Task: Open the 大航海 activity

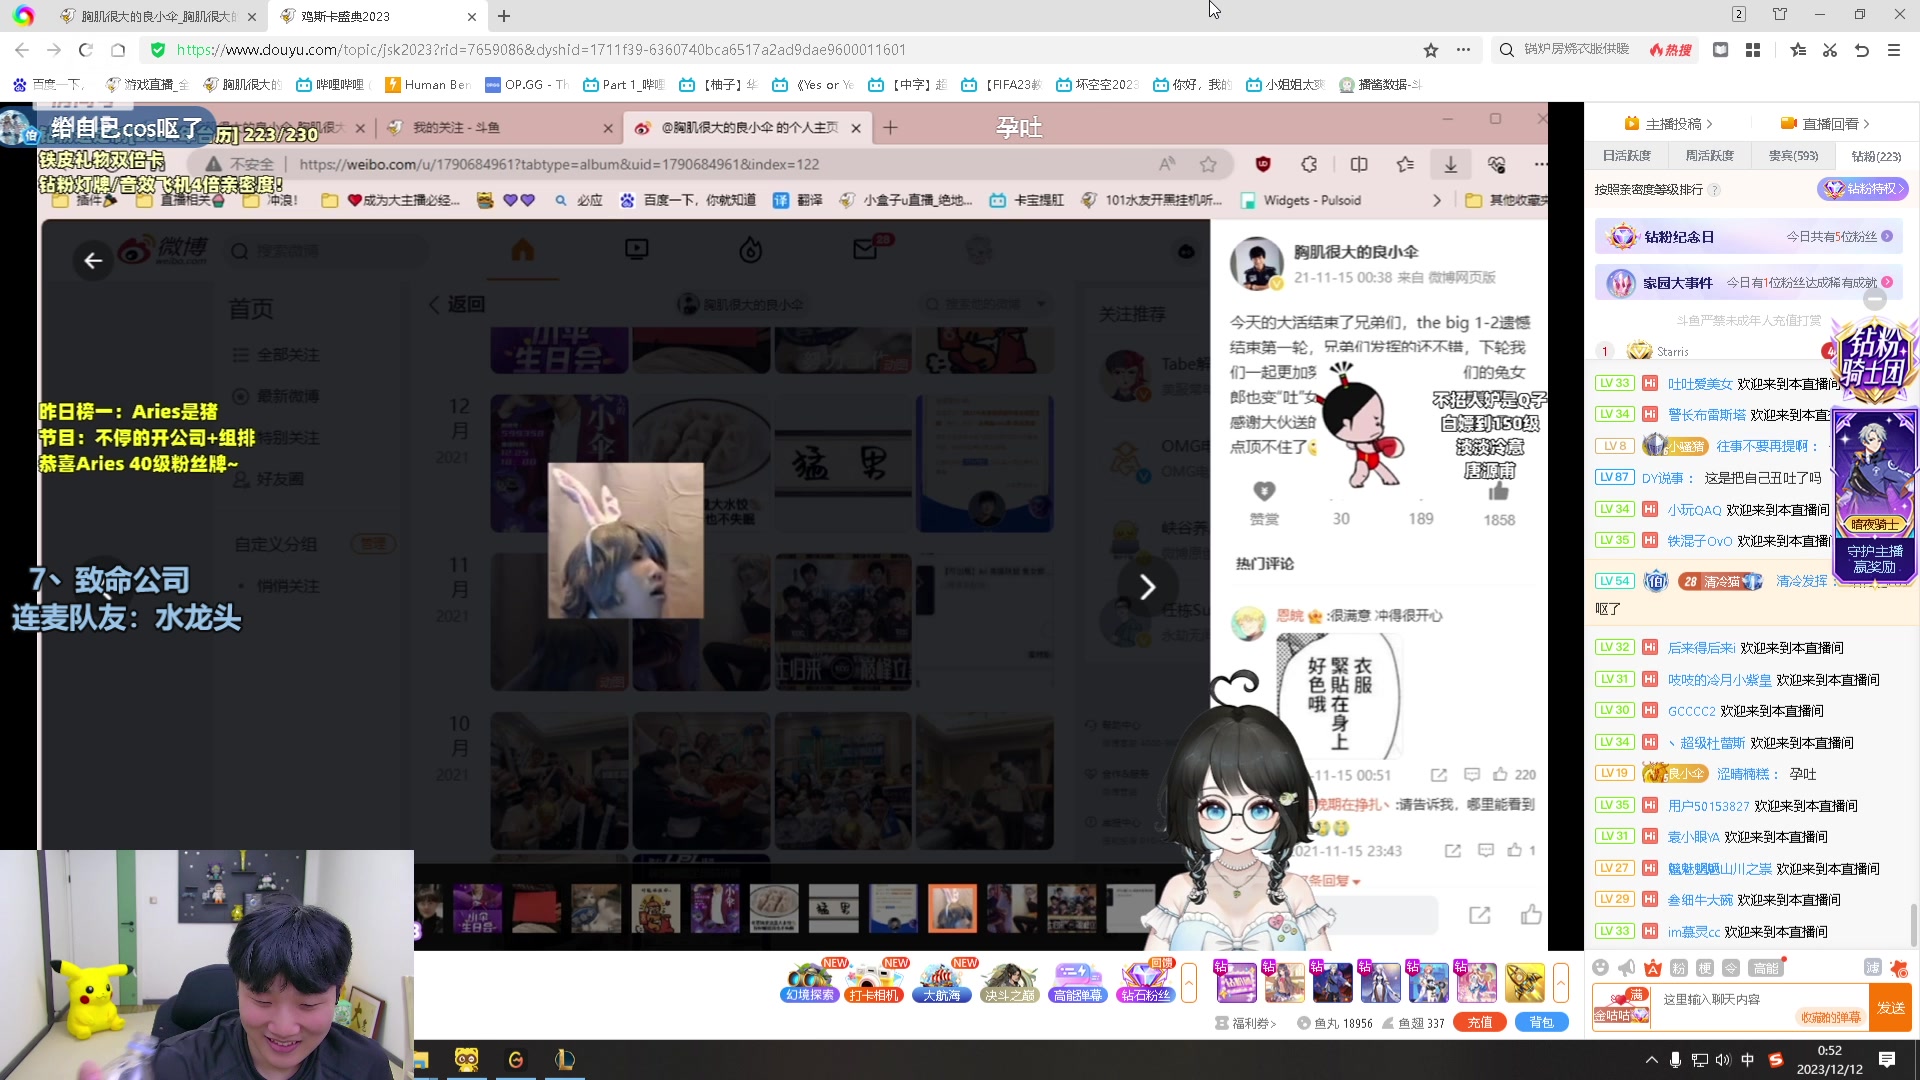Action: click(942, 981)
